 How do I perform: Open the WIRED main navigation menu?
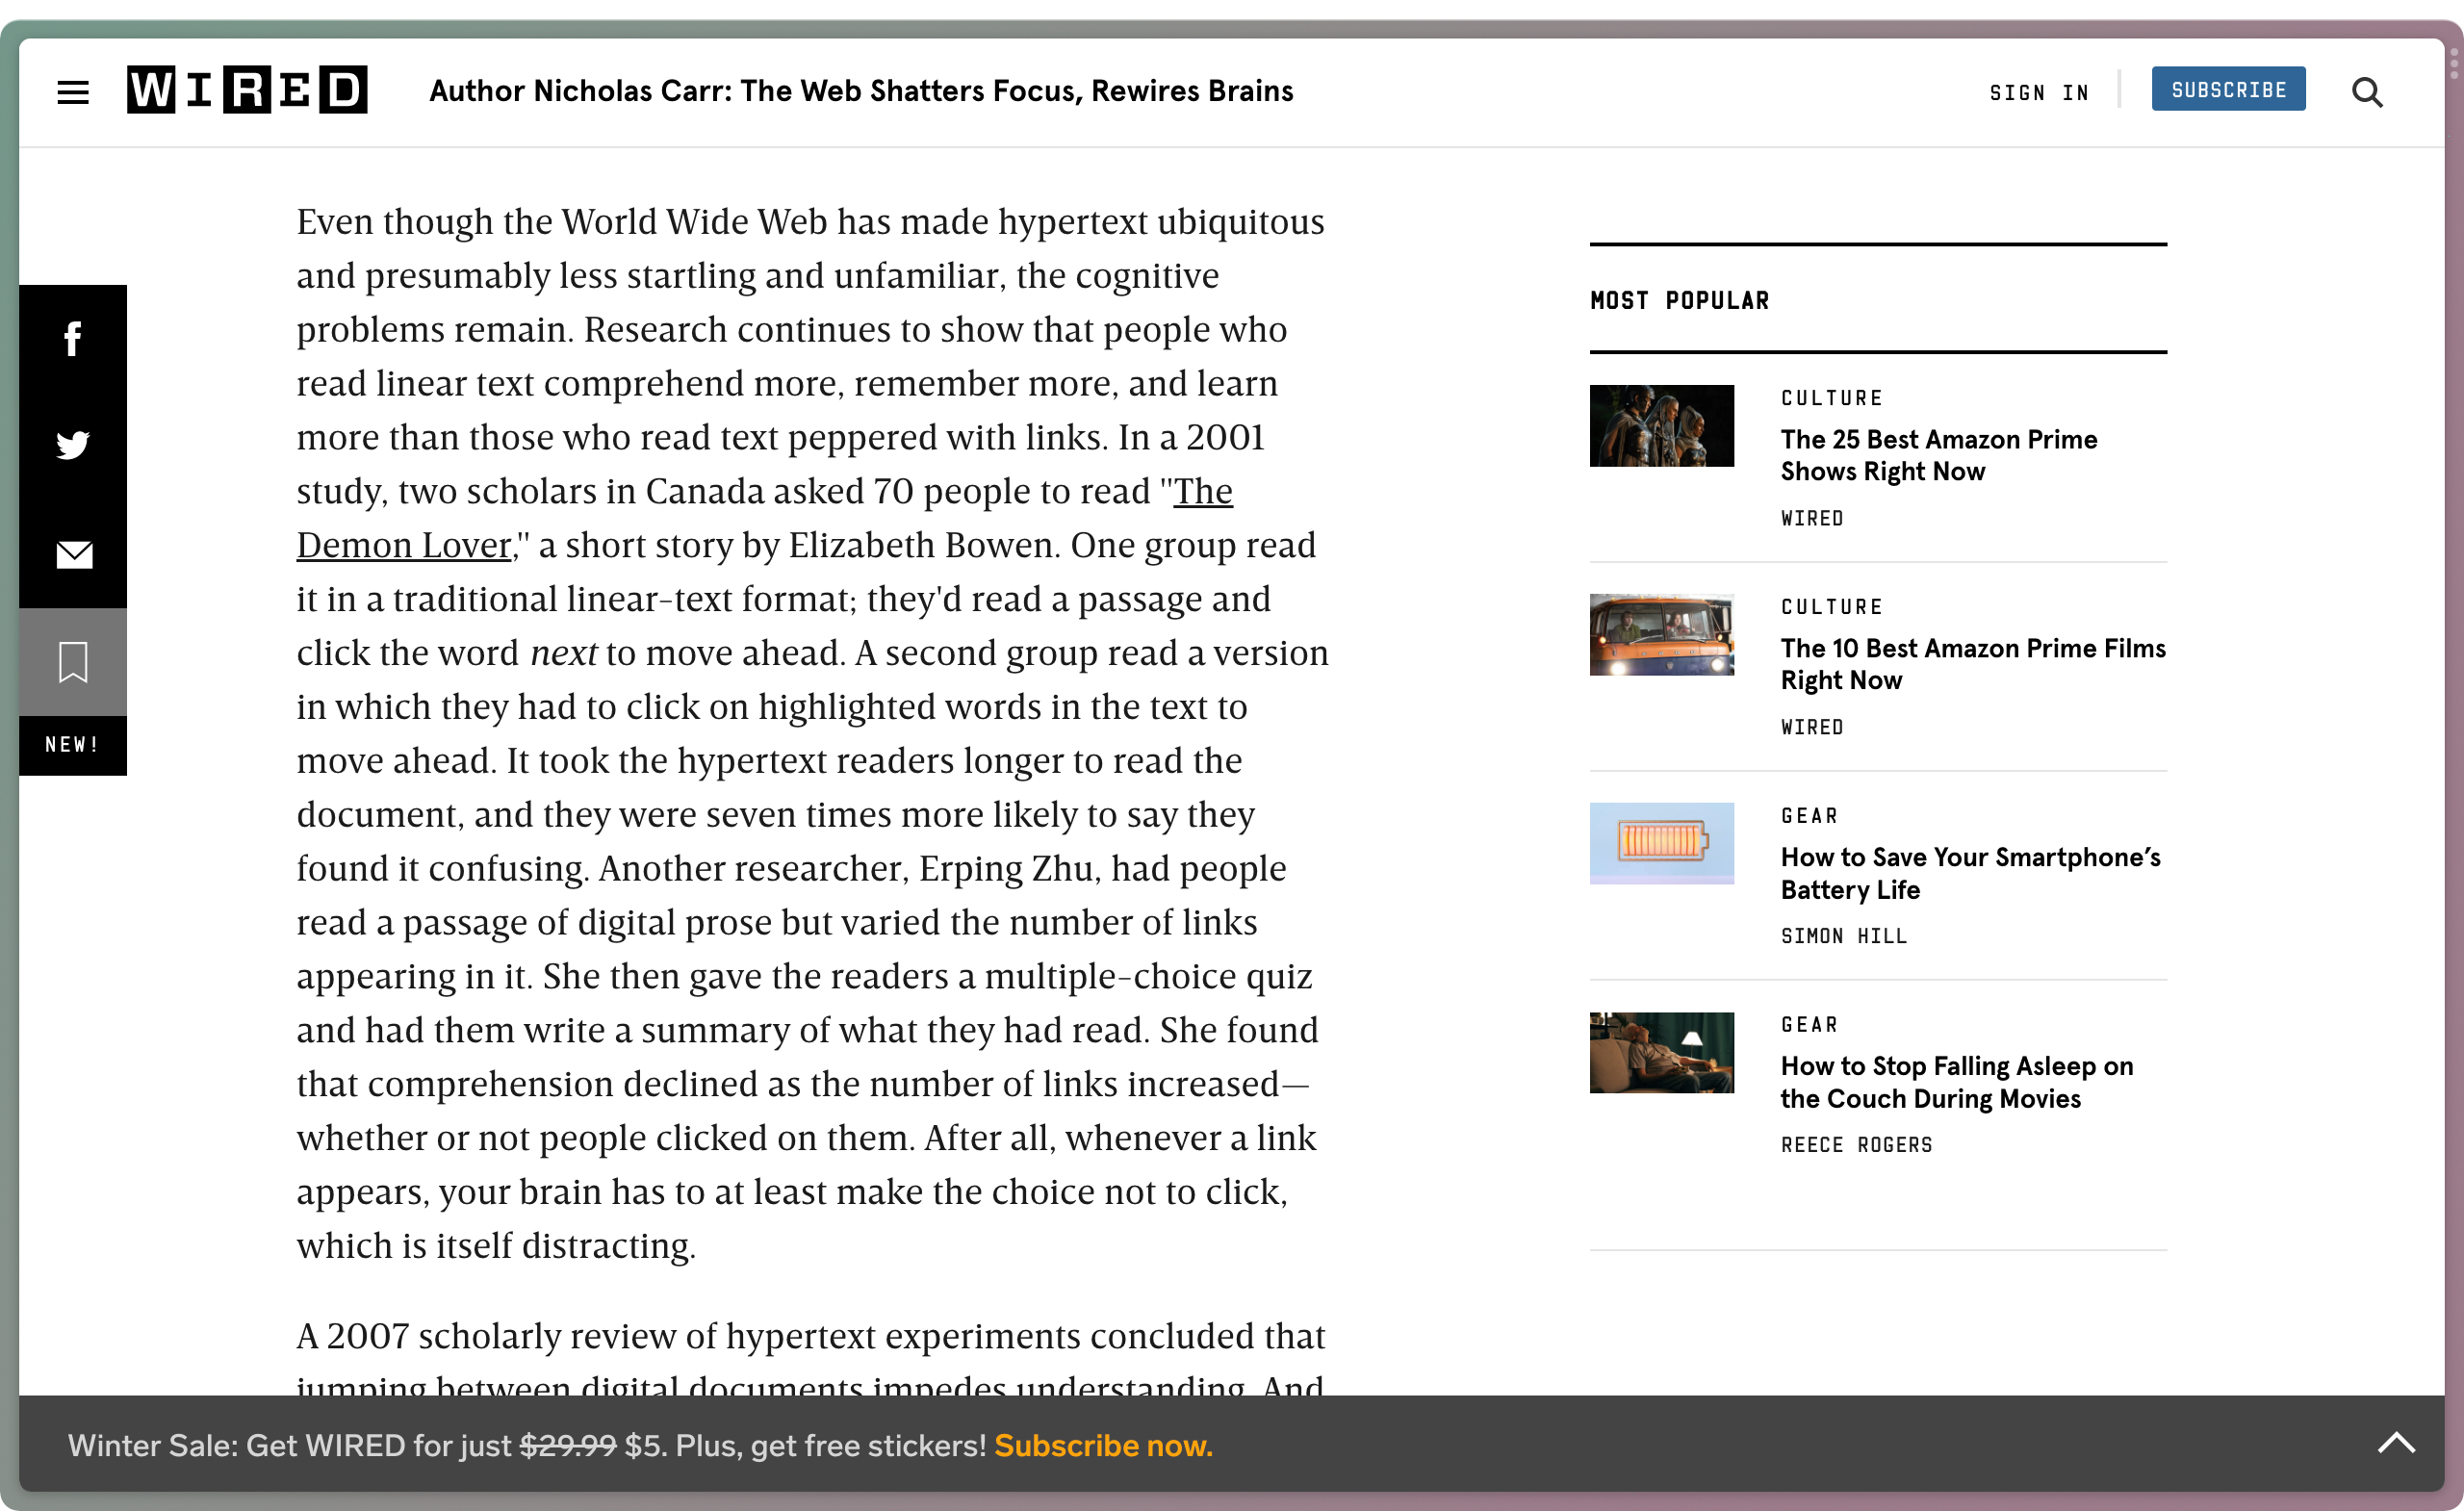(x=72, y=91)
